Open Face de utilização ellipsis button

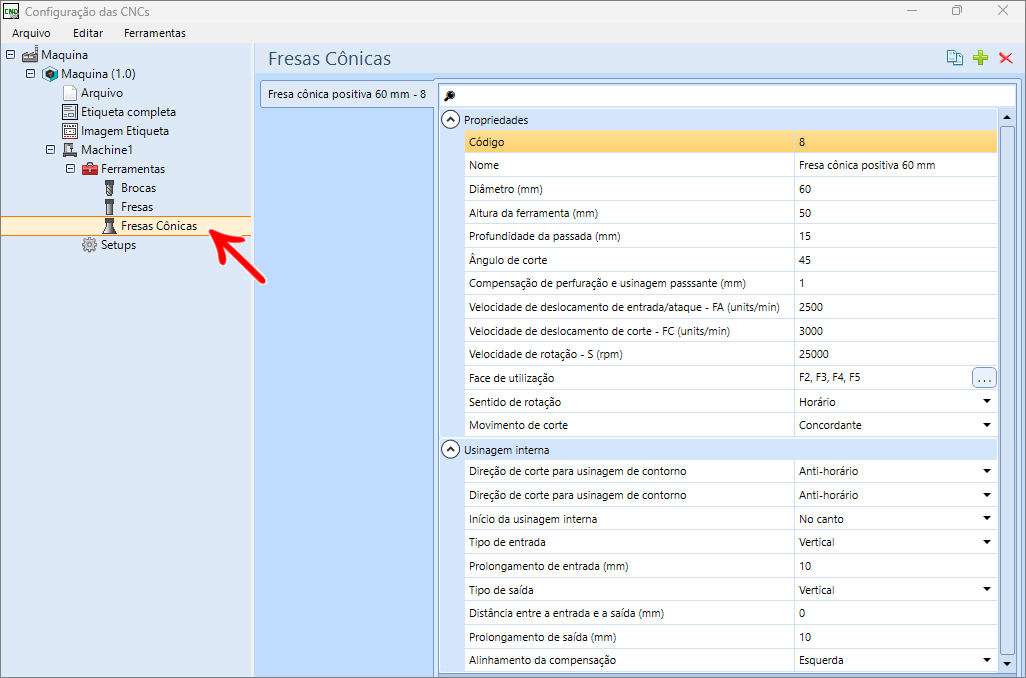click(x=984, y=378)
